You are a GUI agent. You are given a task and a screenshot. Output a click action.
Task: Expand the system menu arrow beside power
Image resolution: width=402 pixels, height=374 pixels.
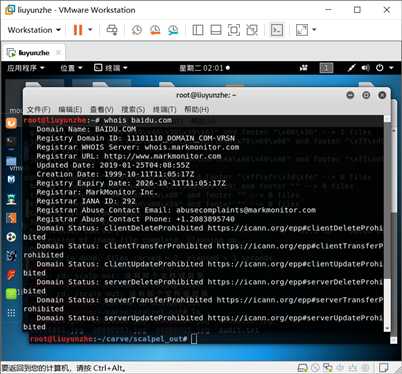[x=391, y=68]
